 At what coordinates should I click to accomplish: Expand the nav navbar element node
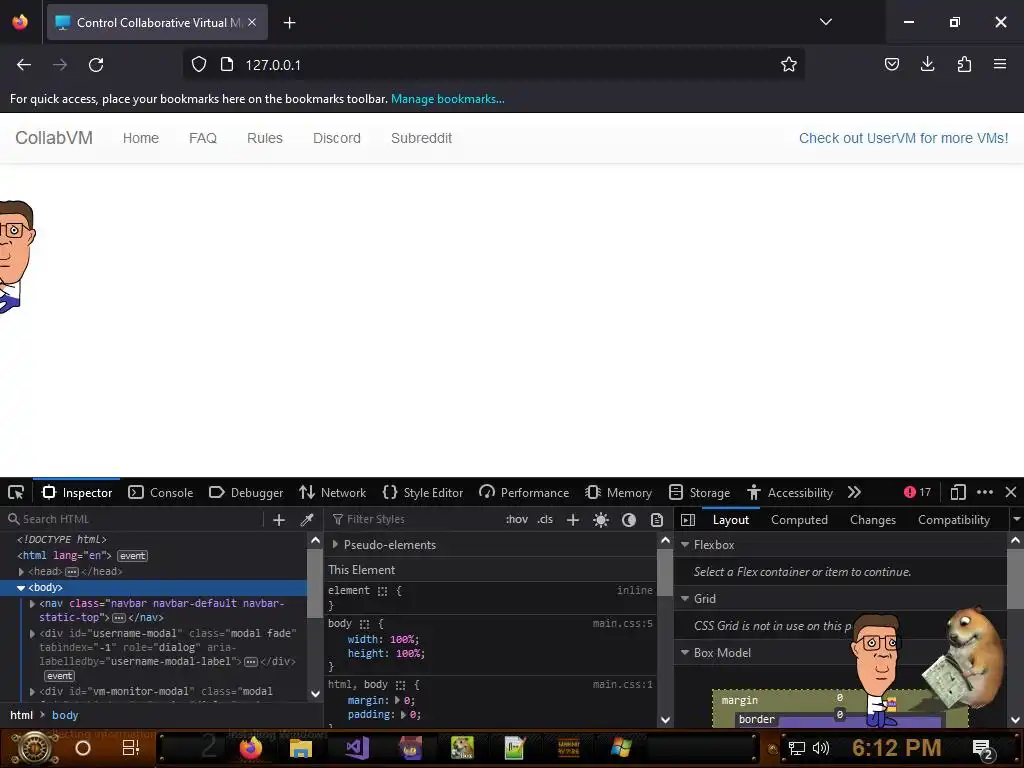pos(32,603)
